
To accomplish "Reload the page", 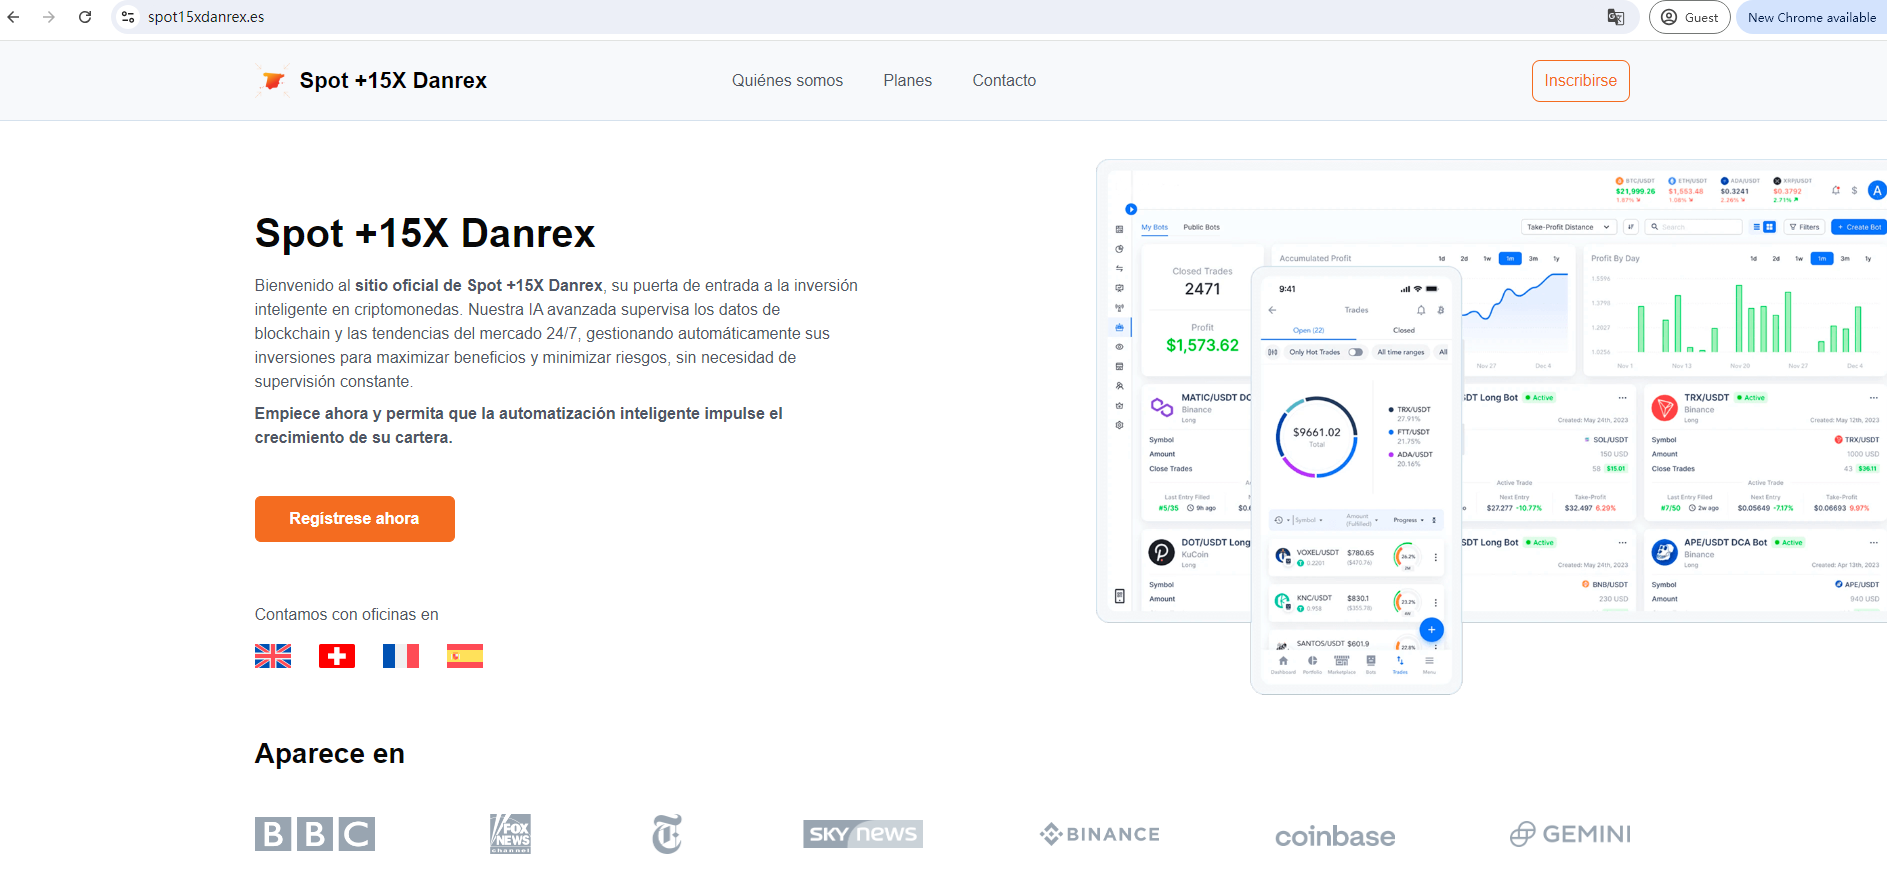I will (x=85, y=17).
